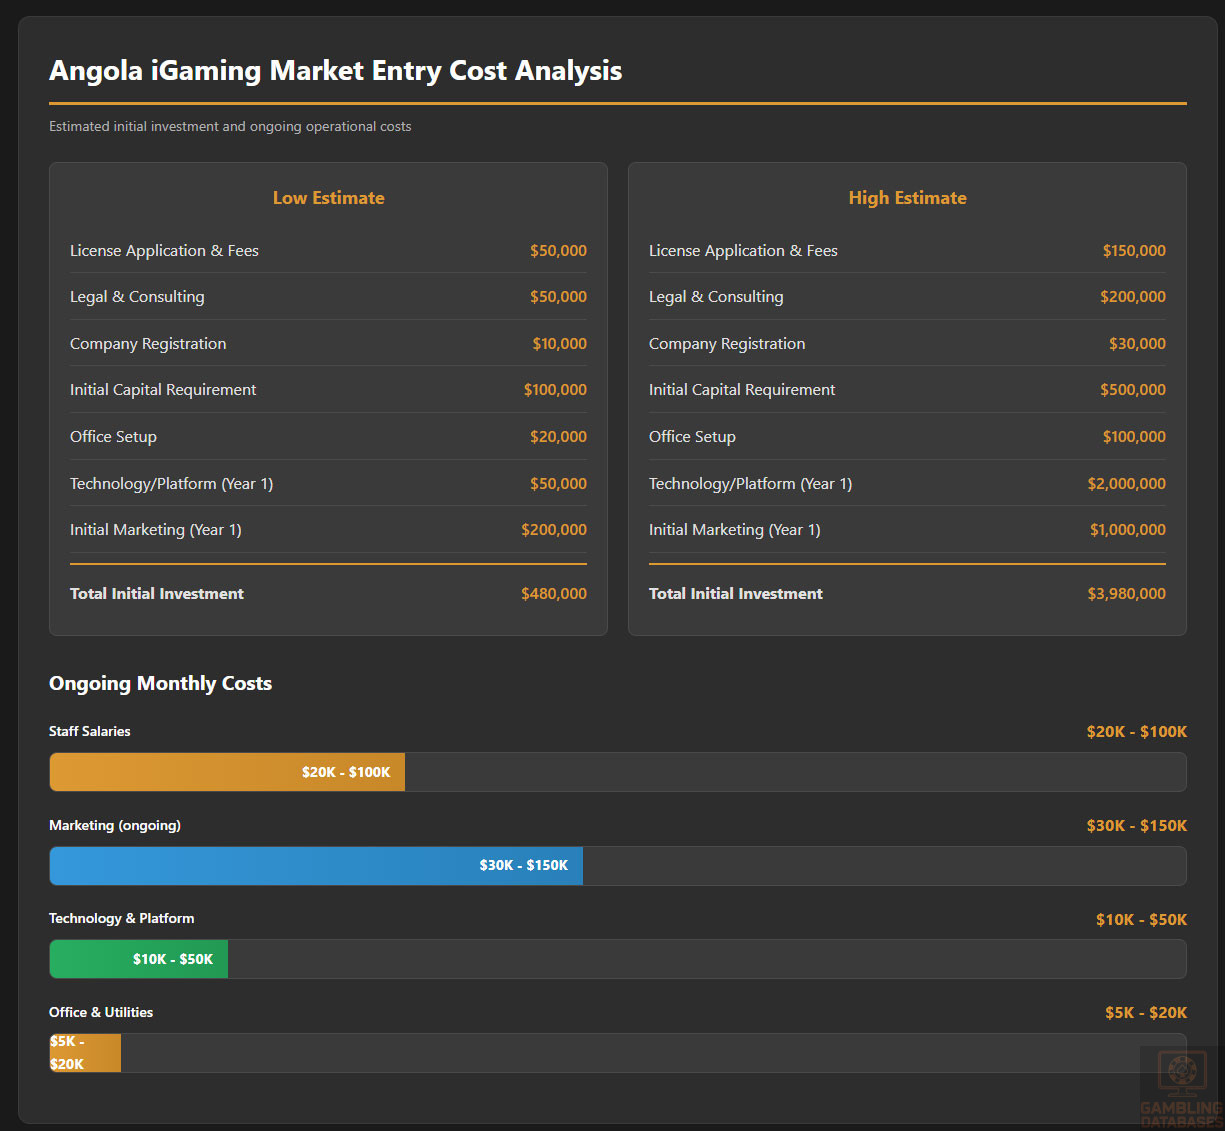Click the $2,000,000 Technology/Platform amount

click(1126, 484)
